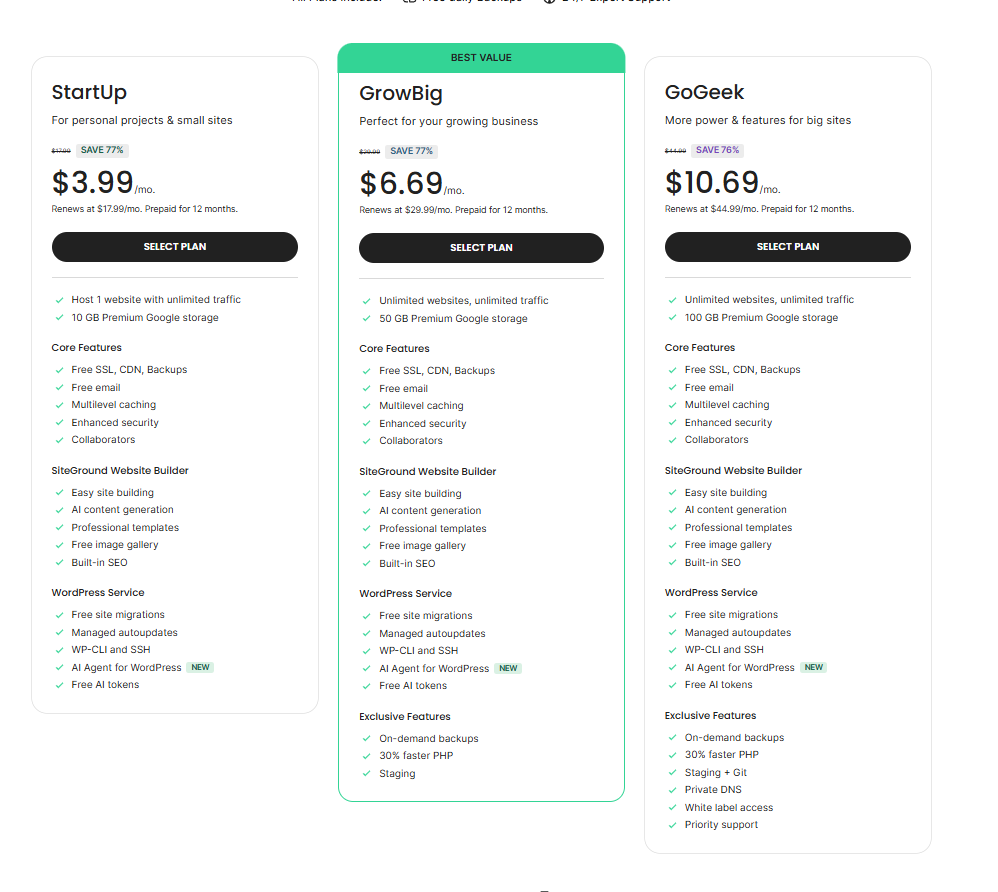Click the GrowBig plan title
998x892 pixels.
pyautogui.click(x=400, y=94)
